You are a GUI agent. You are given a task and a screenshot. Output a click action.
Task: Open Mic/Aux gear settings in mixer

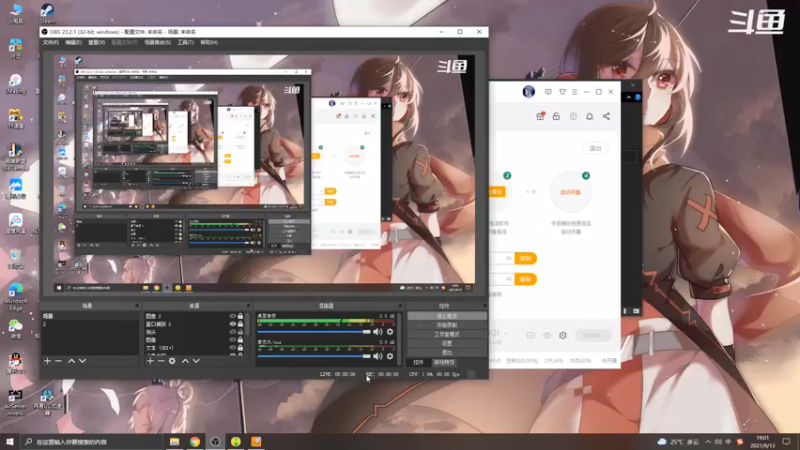390,356
